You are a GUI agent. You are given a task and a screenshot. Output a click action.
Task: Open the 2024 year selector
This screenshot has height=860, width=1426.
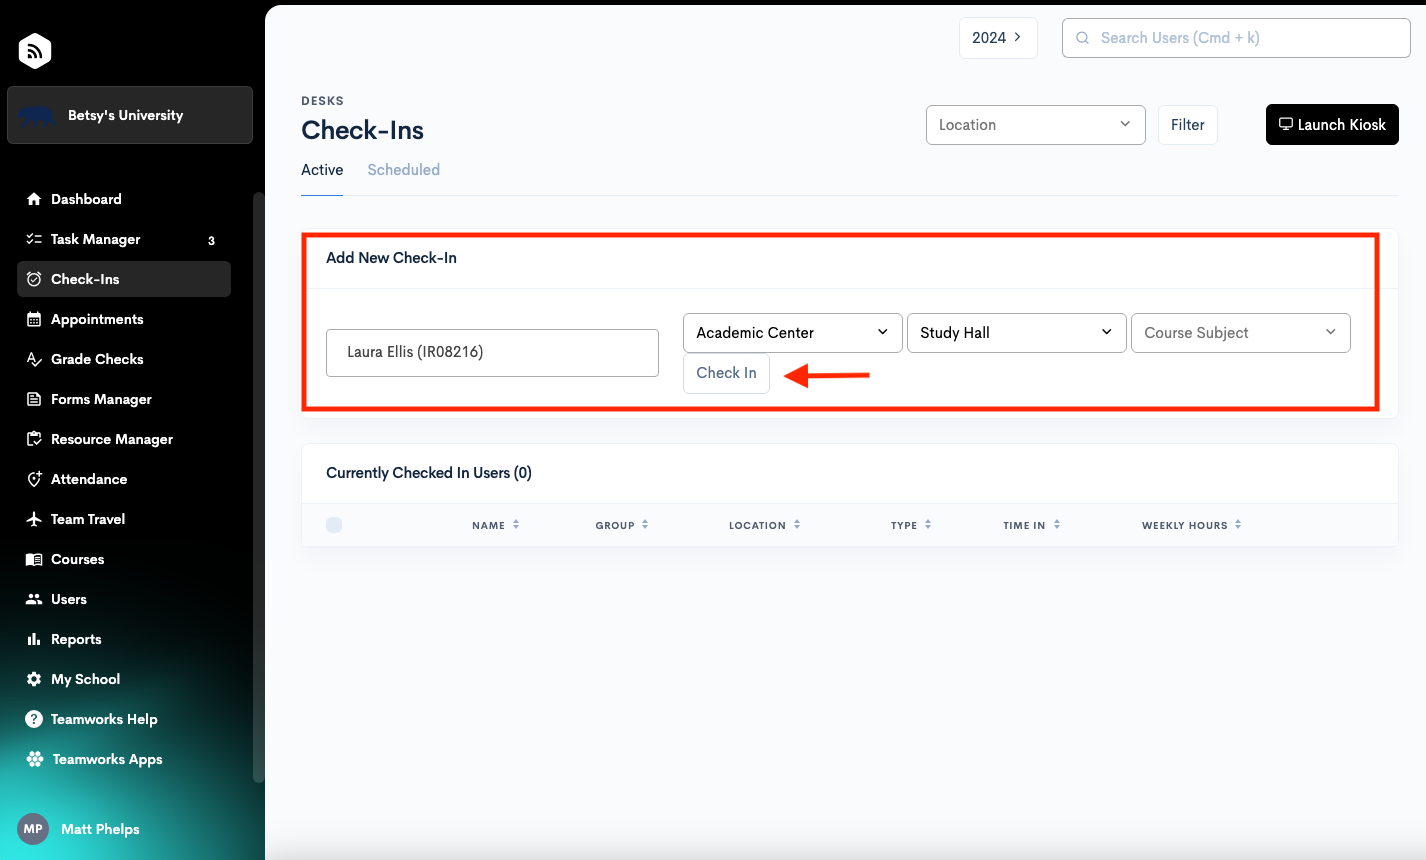click(997, 38)
